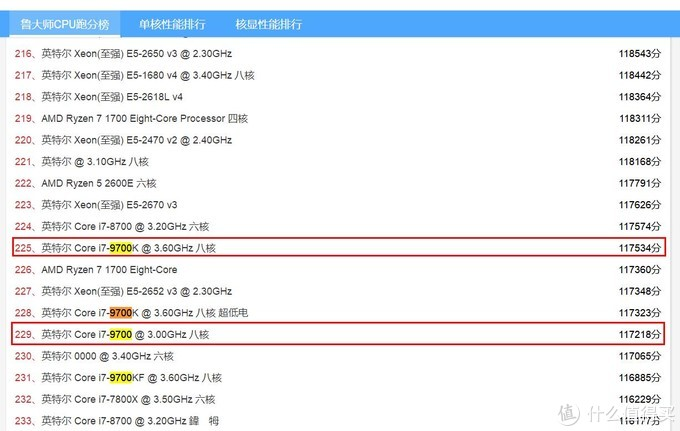Screen dimensions: 680x431
Task: Click the Core i7-9700K 超低电 entry
Action: pos(144,313)
